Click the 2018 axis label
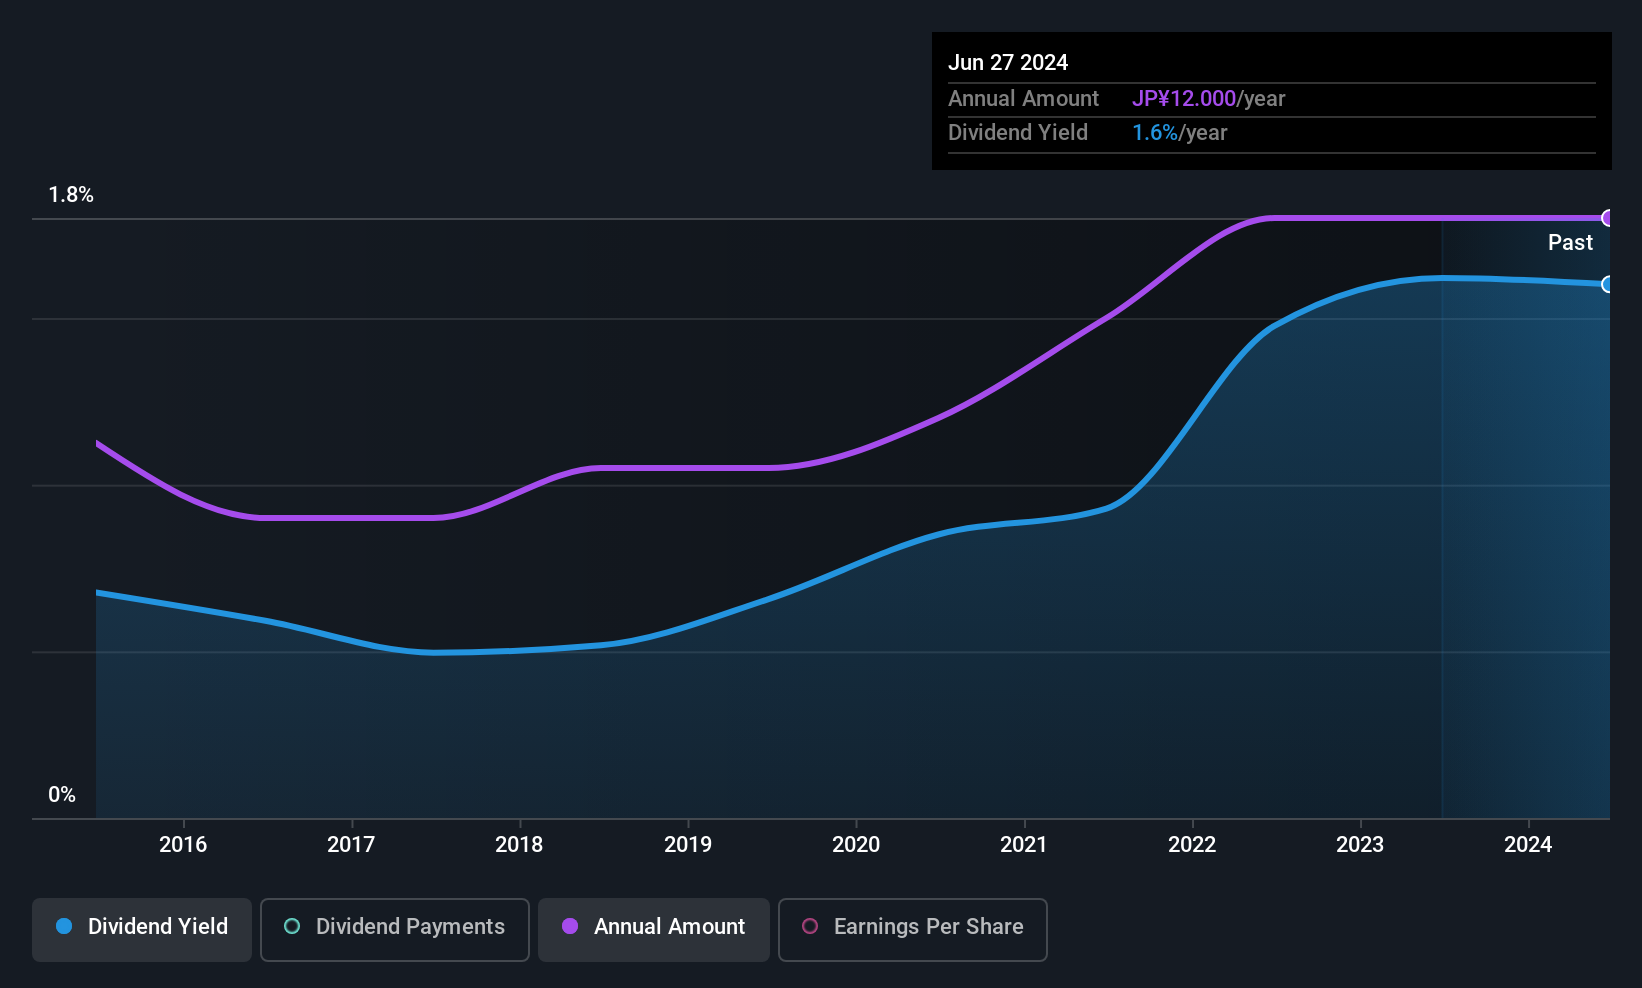The image size is (1642, 988). (519, 844)
